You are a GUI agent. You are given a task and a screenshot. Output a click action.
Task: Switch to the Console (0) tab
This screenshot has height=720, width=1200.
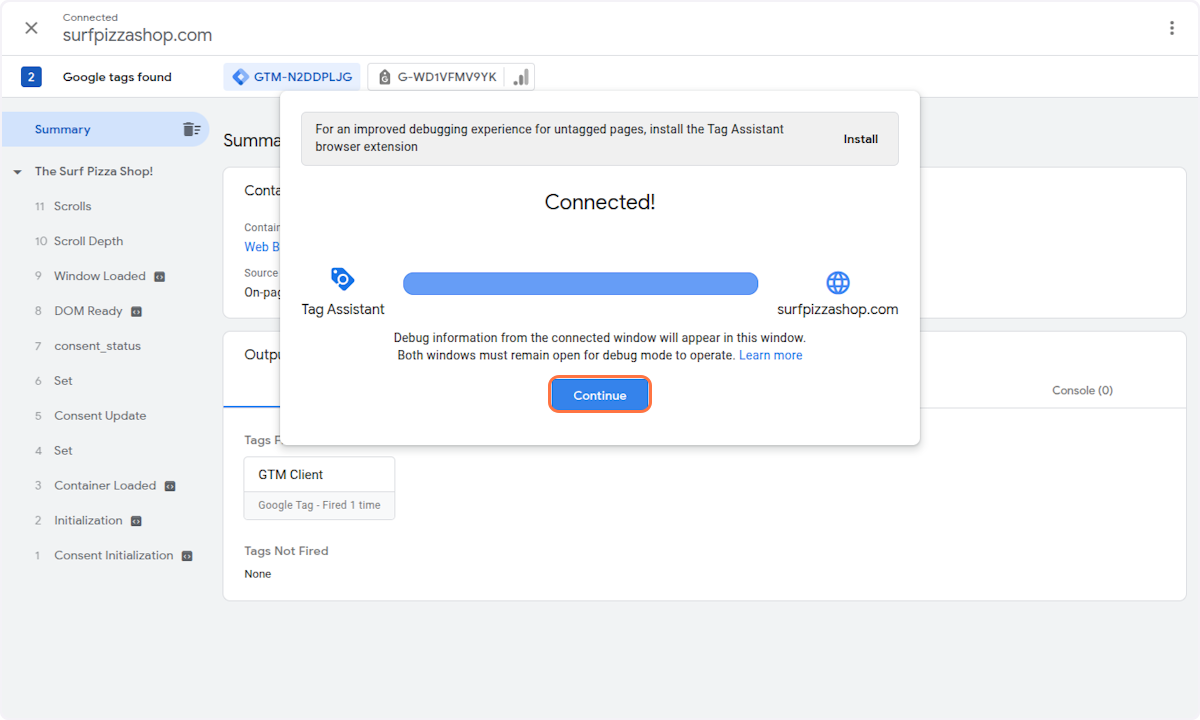(1082, 390)
